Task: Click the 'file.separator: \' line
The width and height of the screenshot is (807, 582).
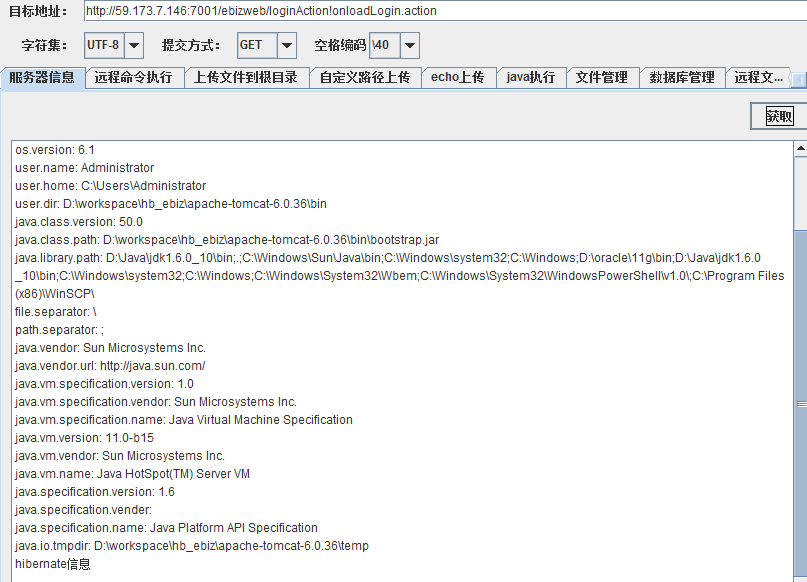Action: (x=56, y=312)
